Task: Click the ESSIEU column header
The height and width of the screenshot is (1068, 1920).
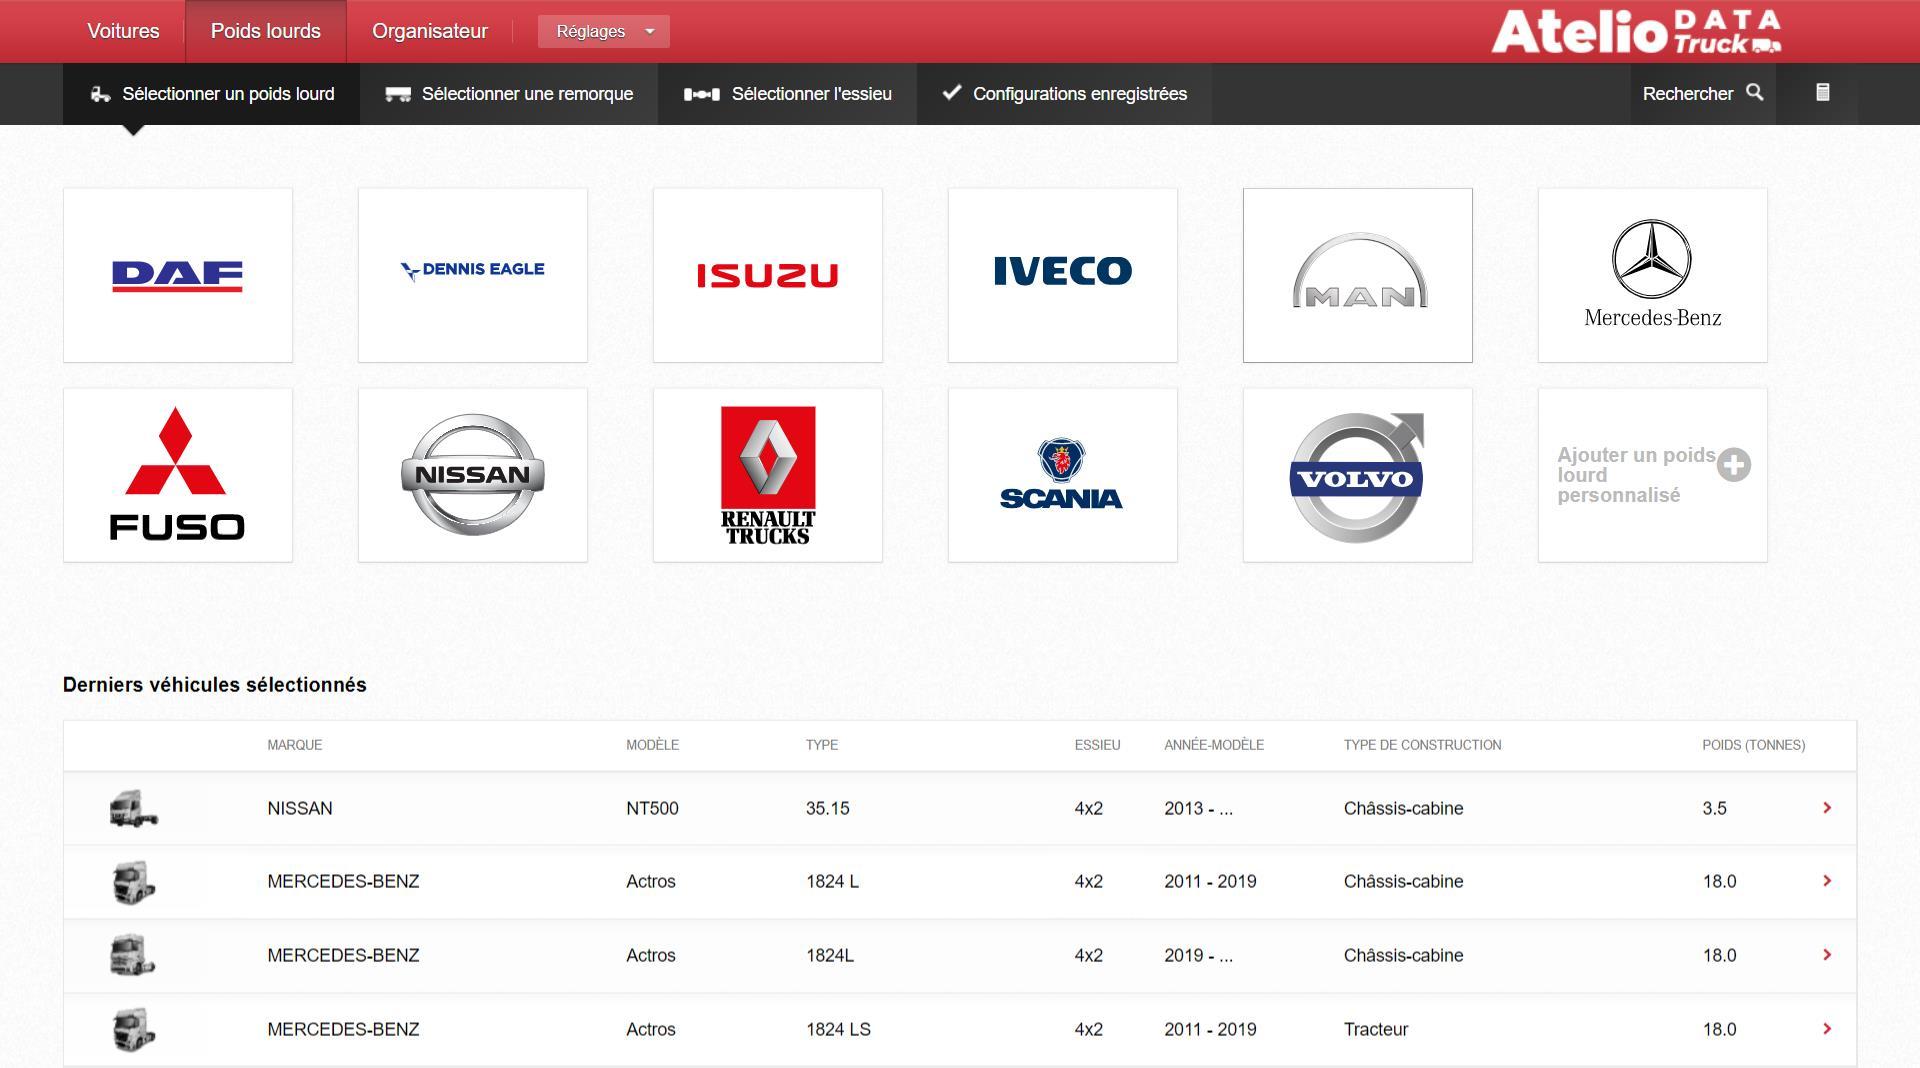Action: (x=1097, y=745)
